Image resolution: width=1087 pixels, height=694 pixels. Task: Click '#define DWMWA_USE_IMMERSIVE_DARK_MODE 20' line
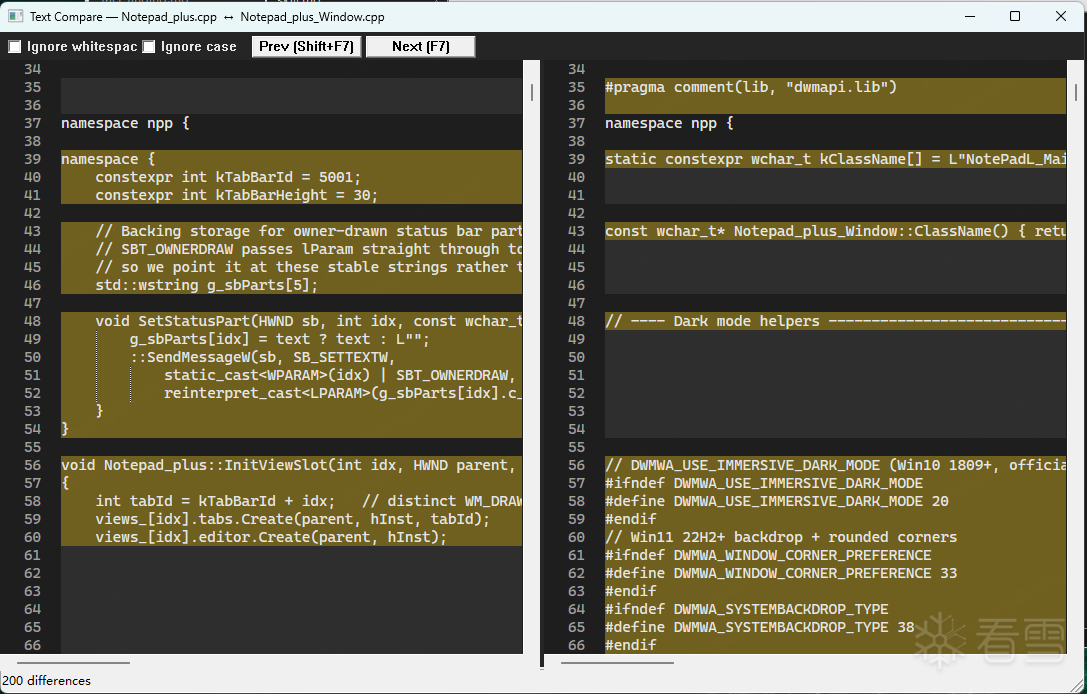click(776, 502)
